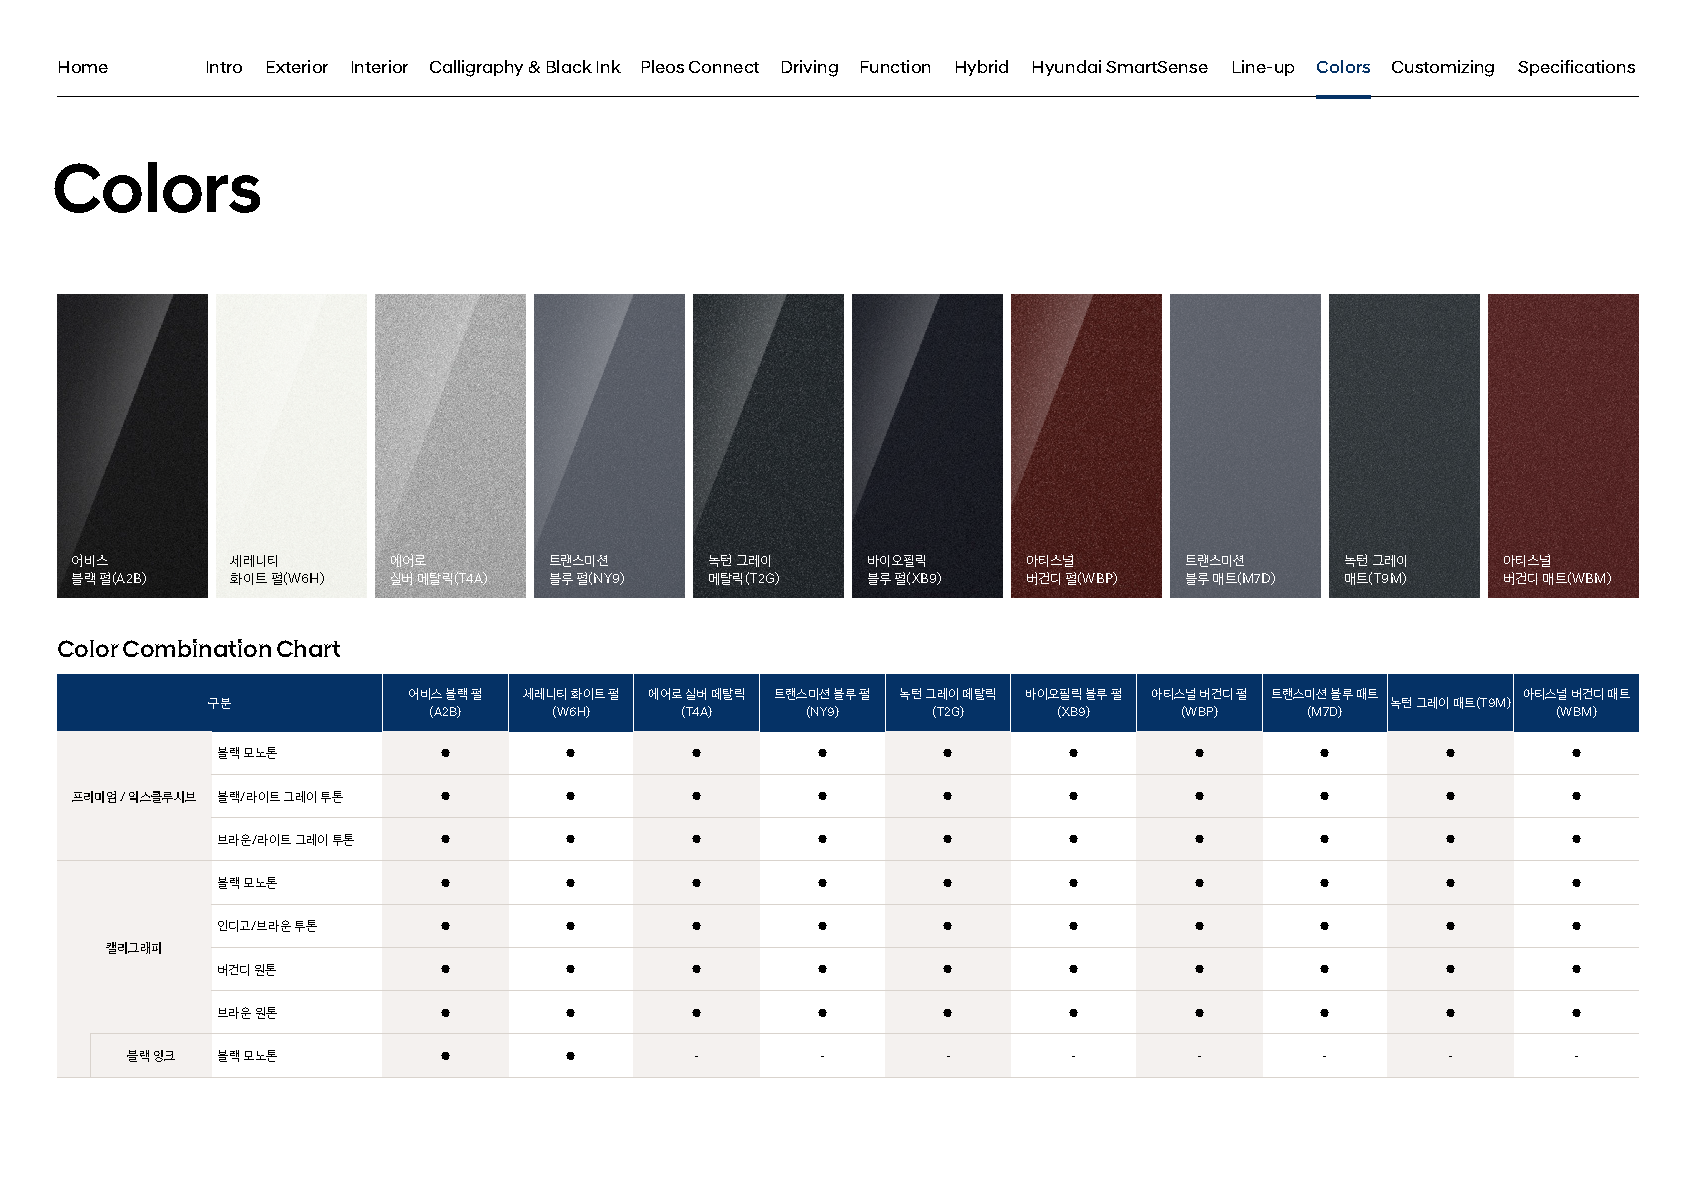Viewport: 1696px width, 1191px height.
Task: Click the 블랙 잉크 trim label
Action: pyautogui.click(x=150, y=1056)
